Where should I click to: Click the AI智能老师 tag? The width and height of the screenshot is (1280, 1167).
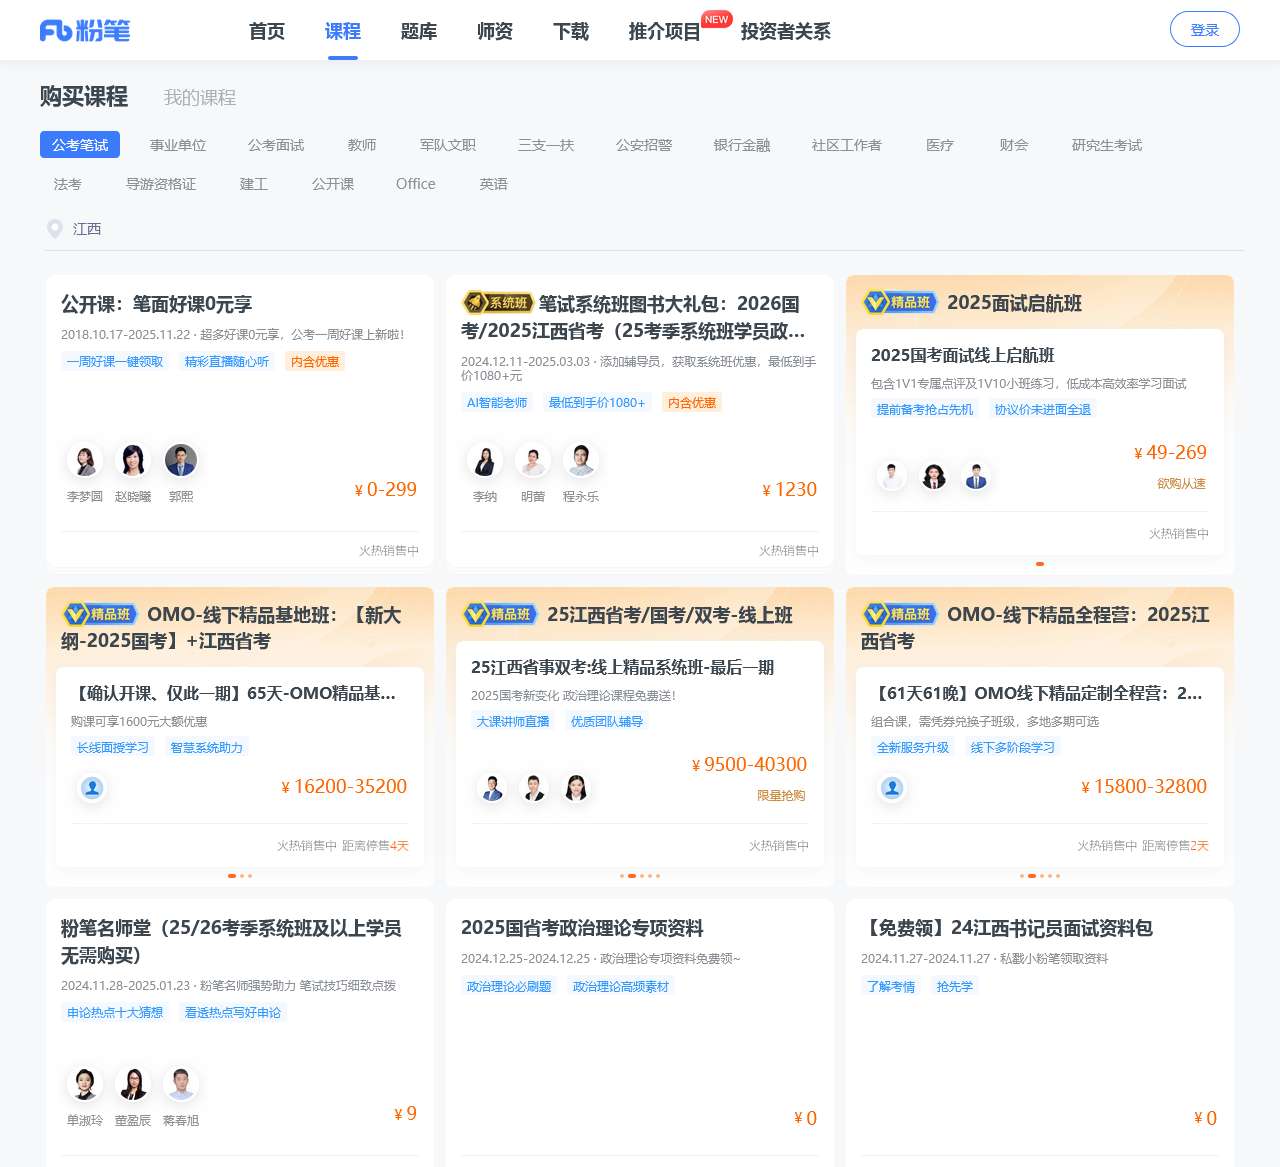(x=497, y=403)
